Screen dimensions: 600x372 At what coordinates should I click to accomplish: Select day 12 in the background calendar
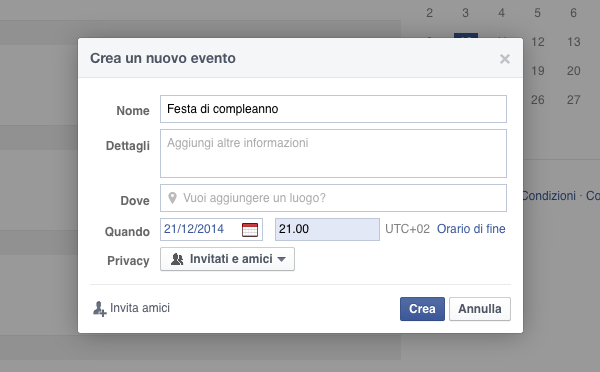[x=538, y=42]
